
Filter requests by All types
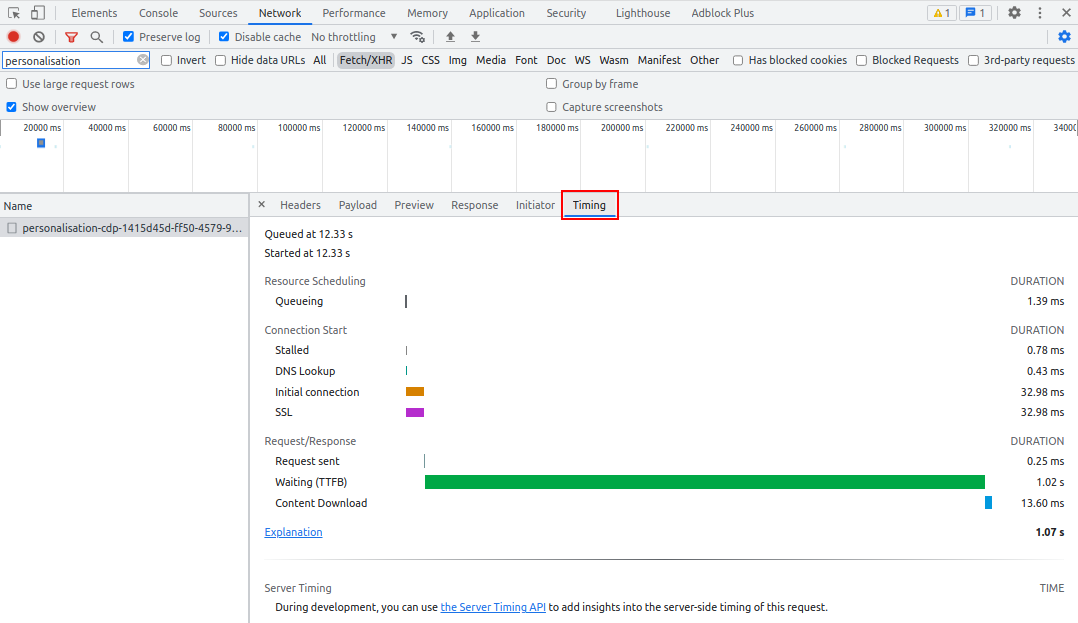[x=320, y=61]
